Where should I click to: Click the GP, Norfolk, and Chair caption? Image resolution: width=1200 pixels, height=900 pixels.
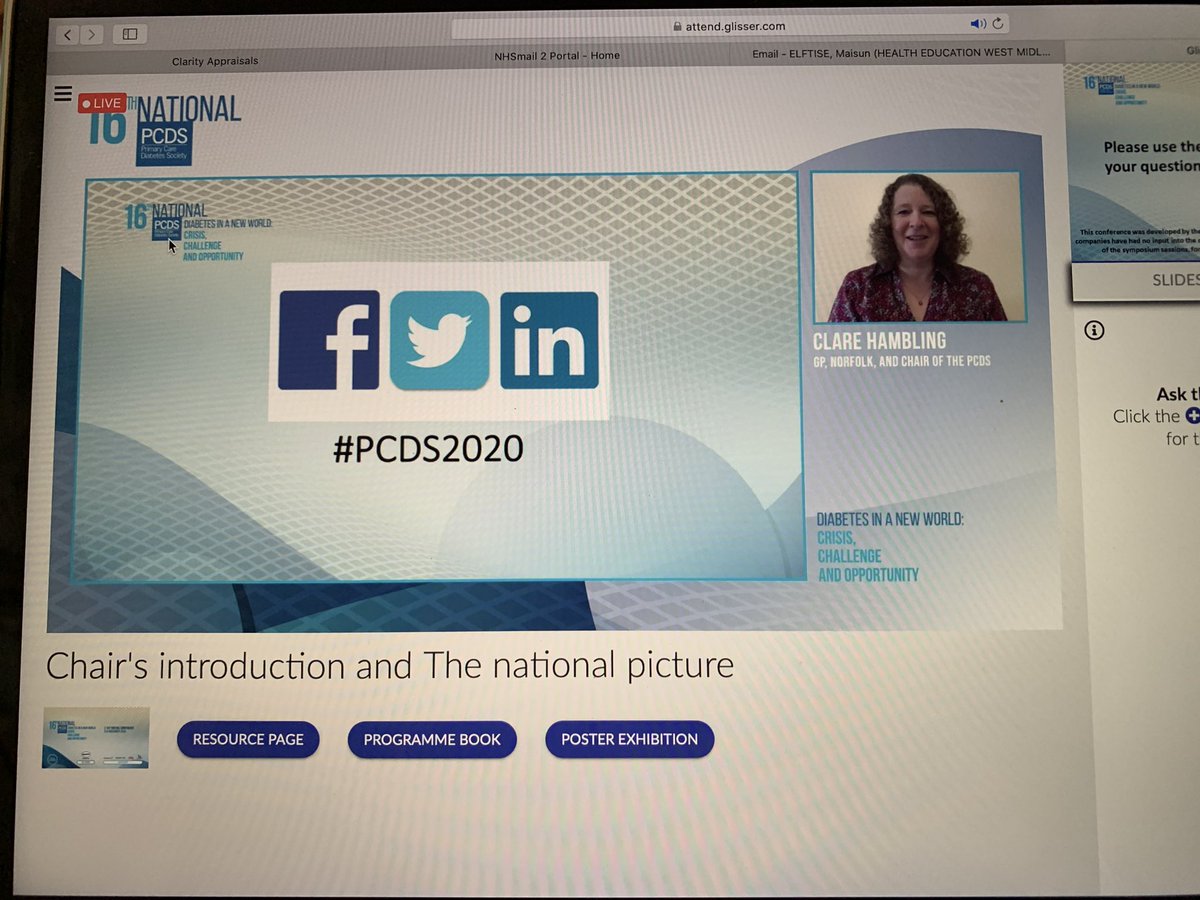(902, 361)
